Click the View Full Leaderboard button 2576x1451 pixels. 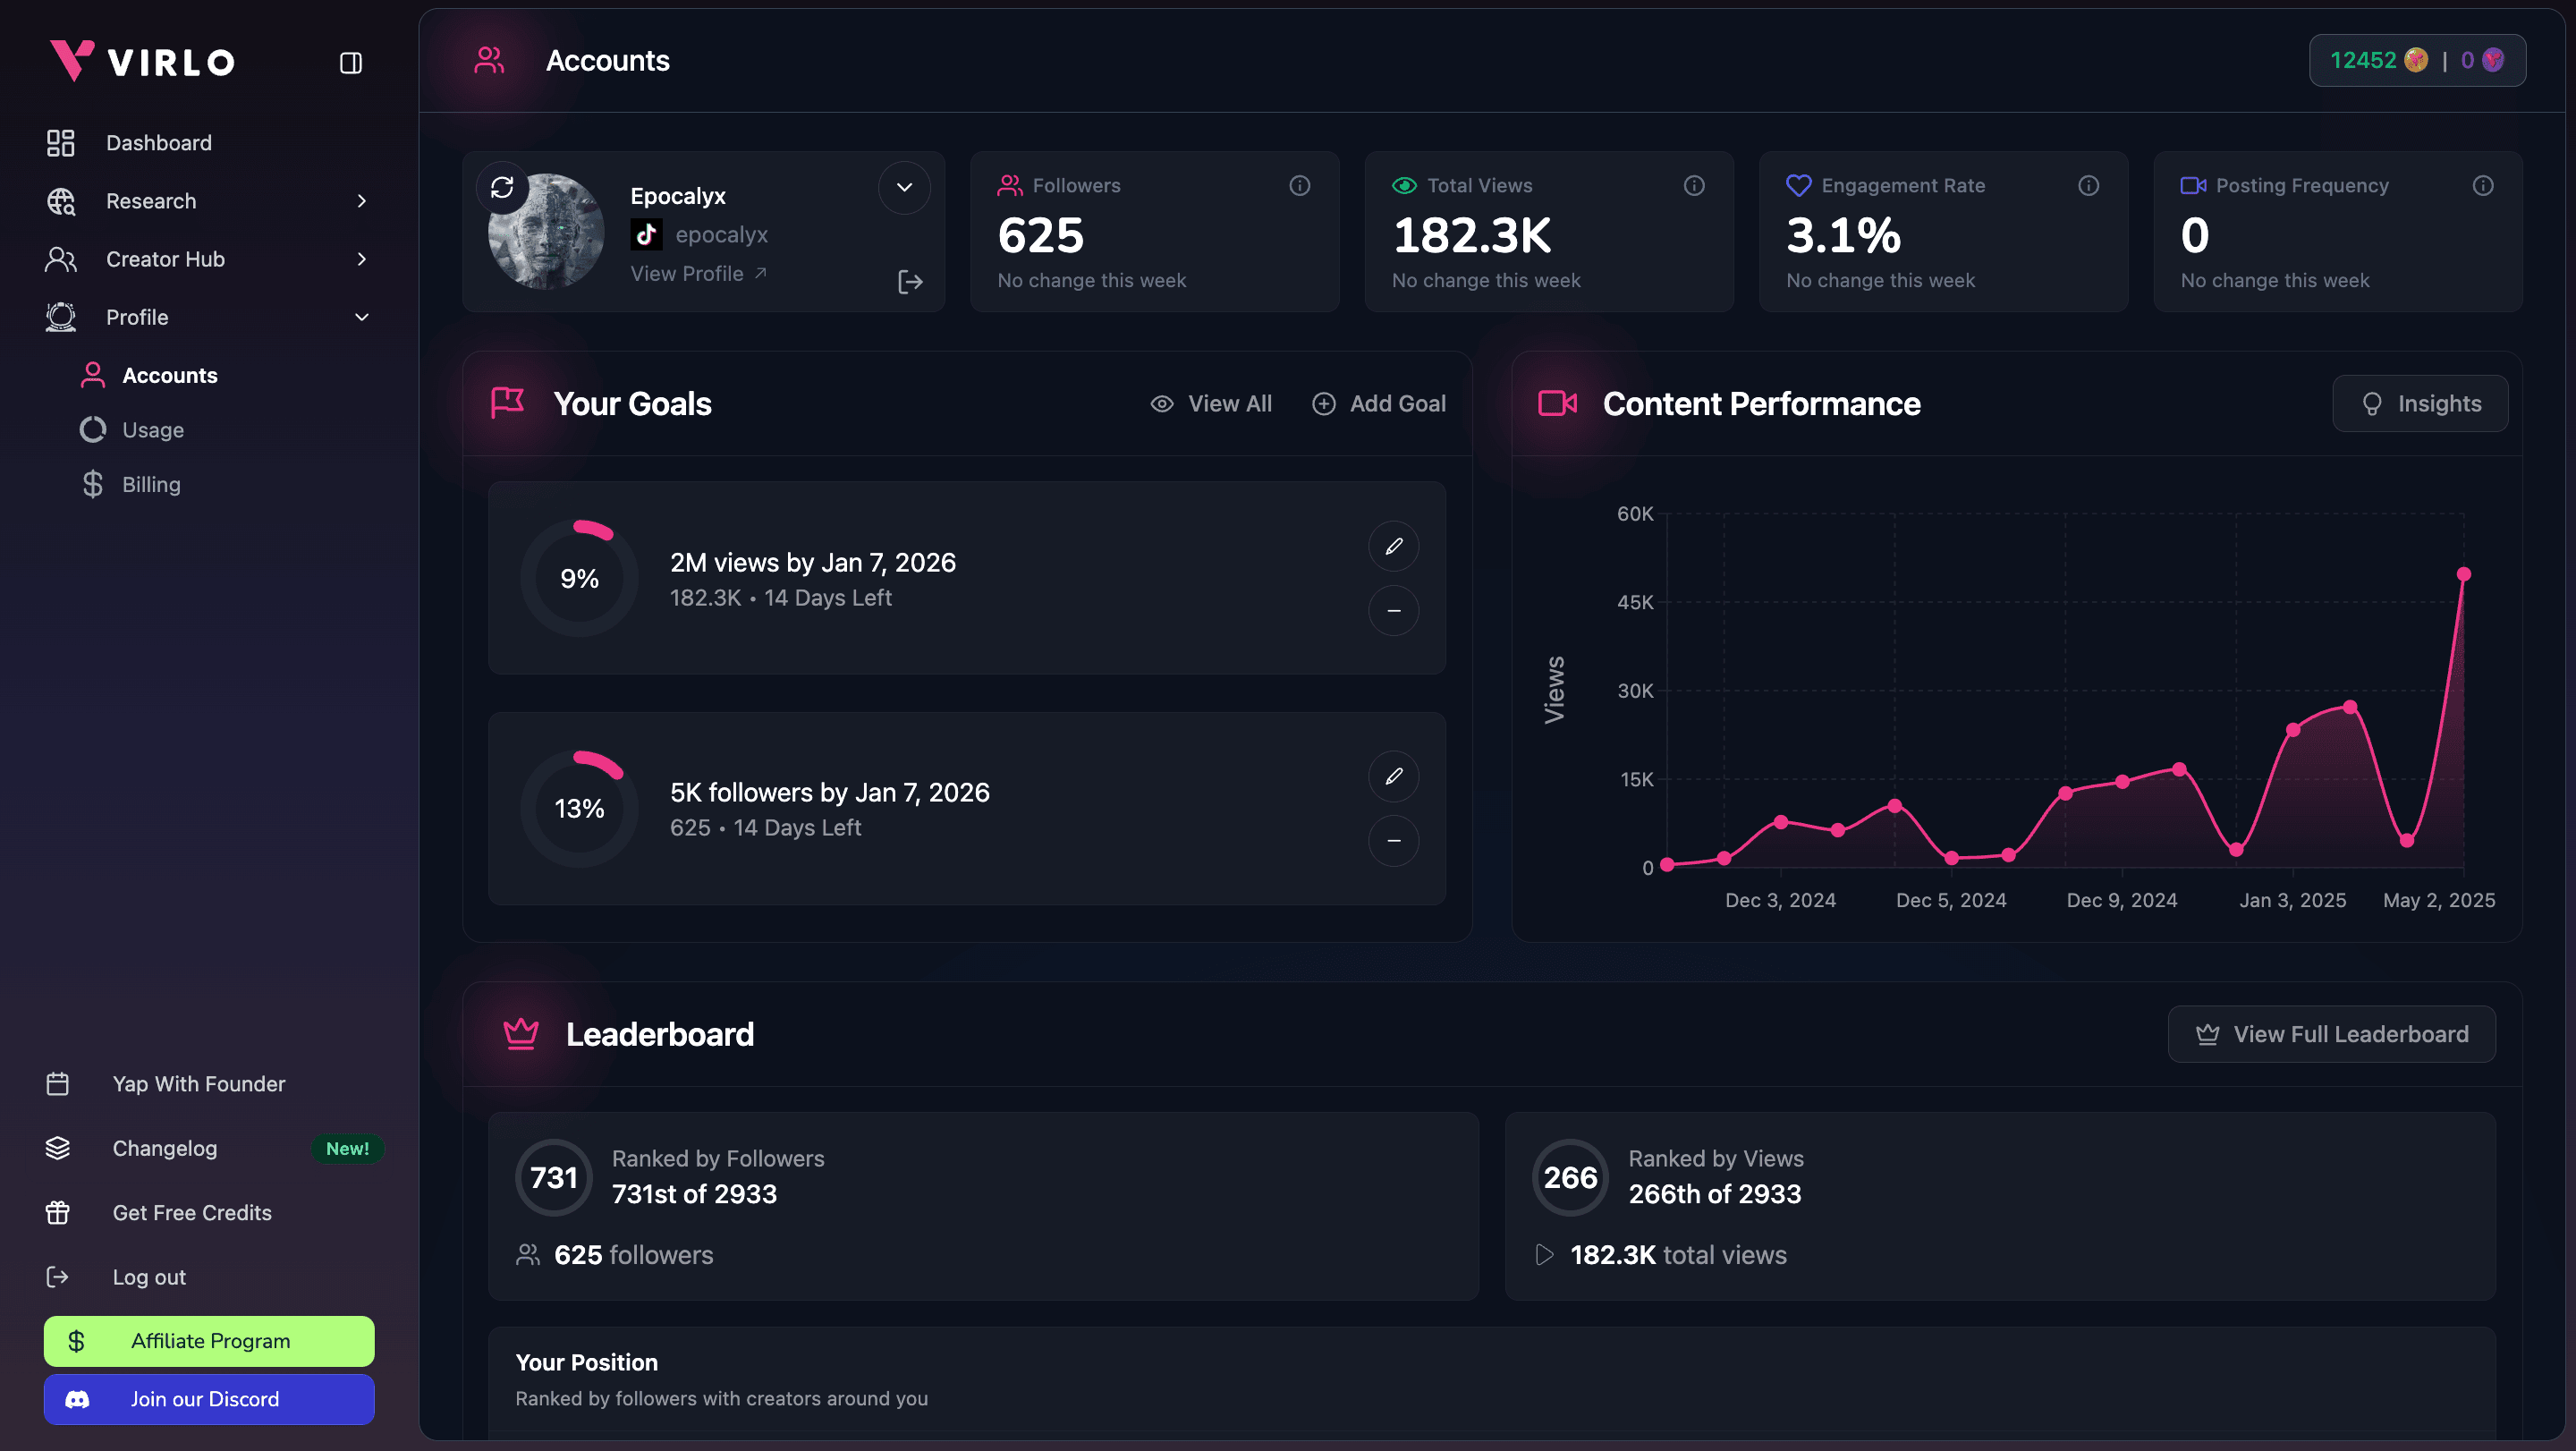(2331, 1034)
